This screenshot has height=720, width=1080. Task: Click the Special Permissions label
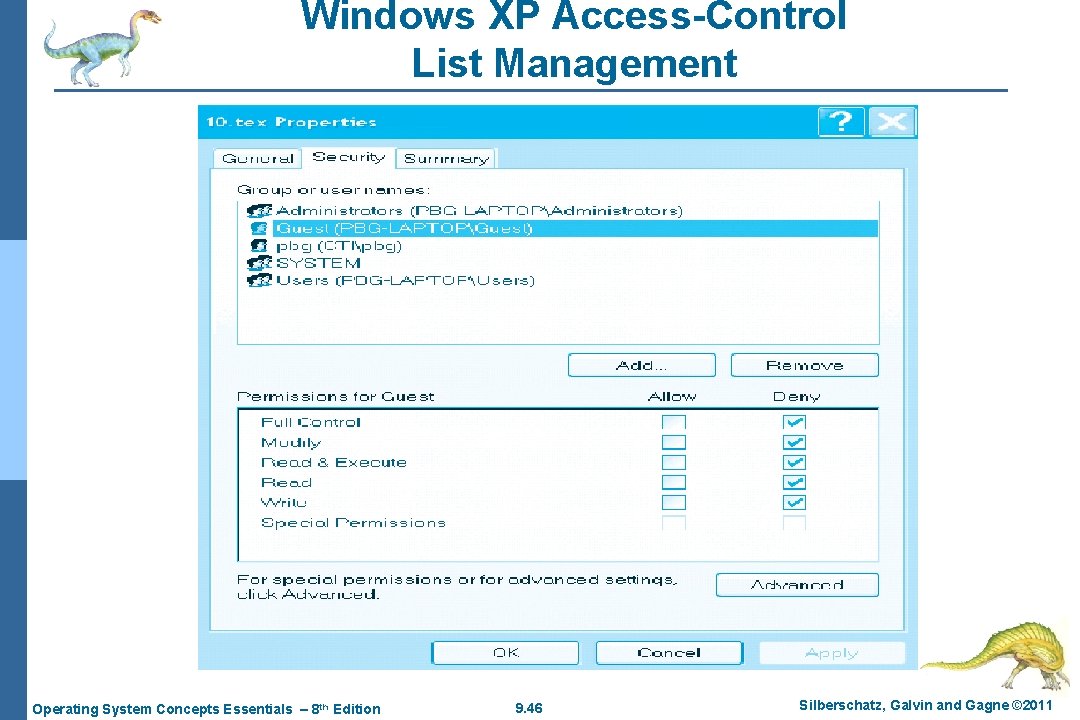click(x=353, y=523)
